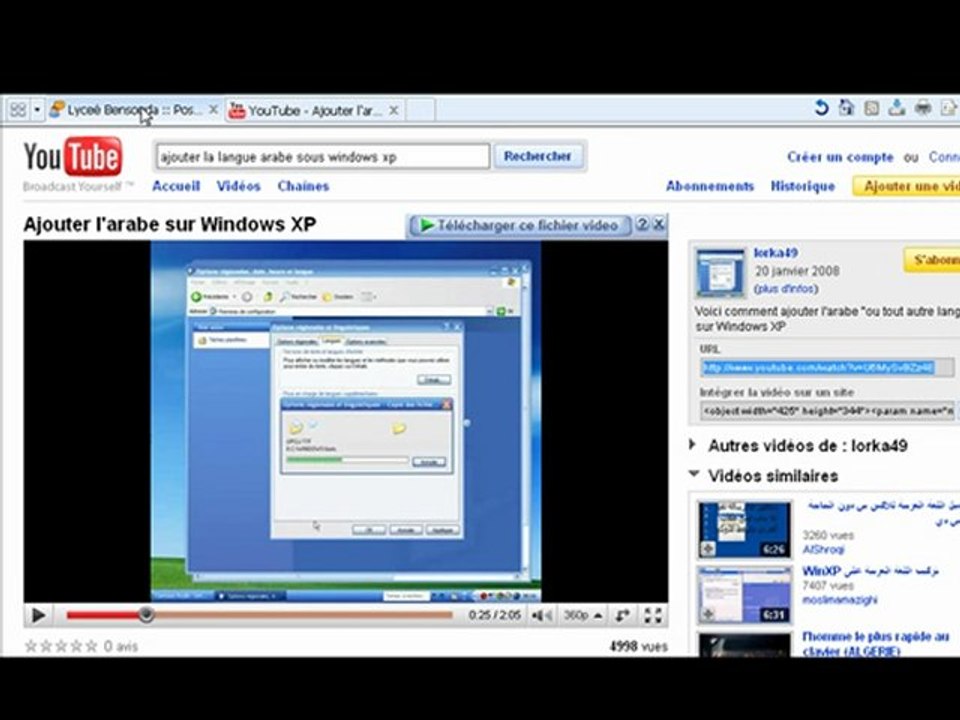Open lorka49 channel link
The height and width of the screenshot is (720, 960).
775,253
